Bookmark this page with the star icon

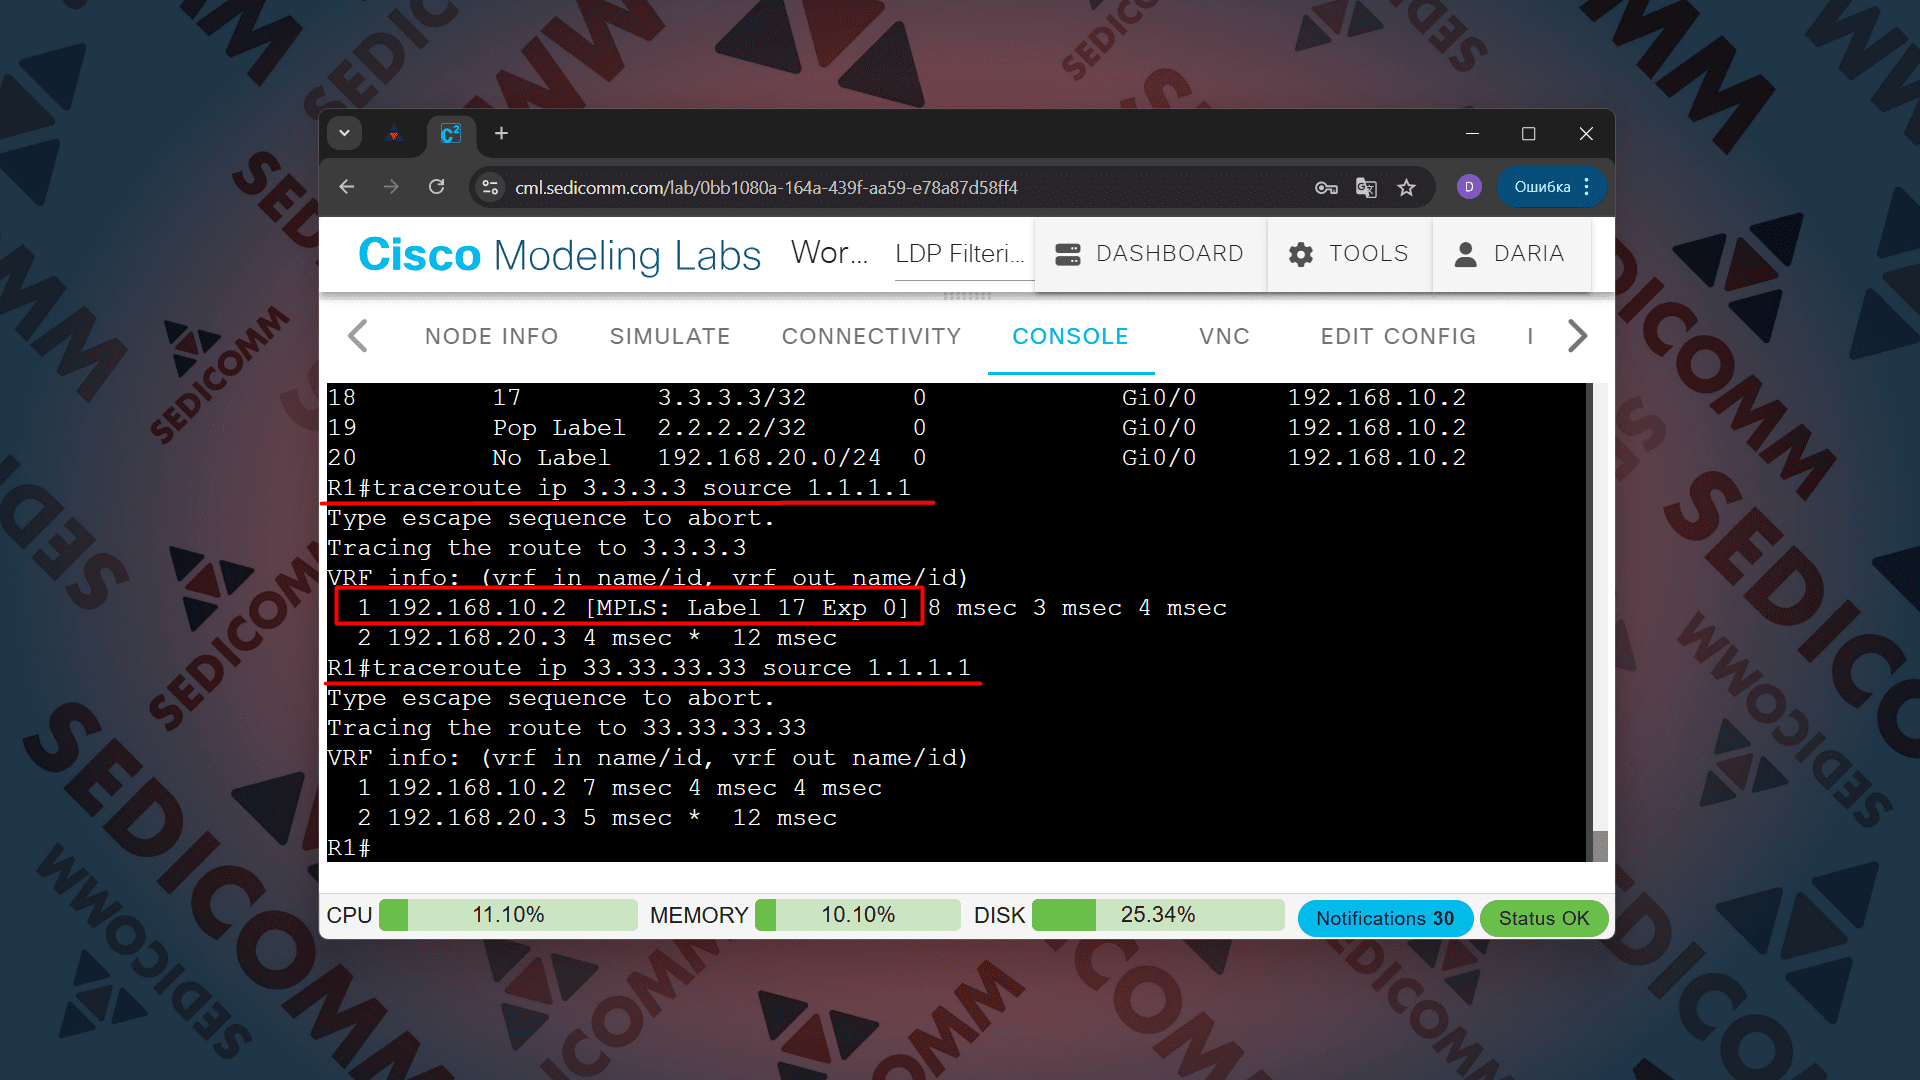(x=1406, y=187)
